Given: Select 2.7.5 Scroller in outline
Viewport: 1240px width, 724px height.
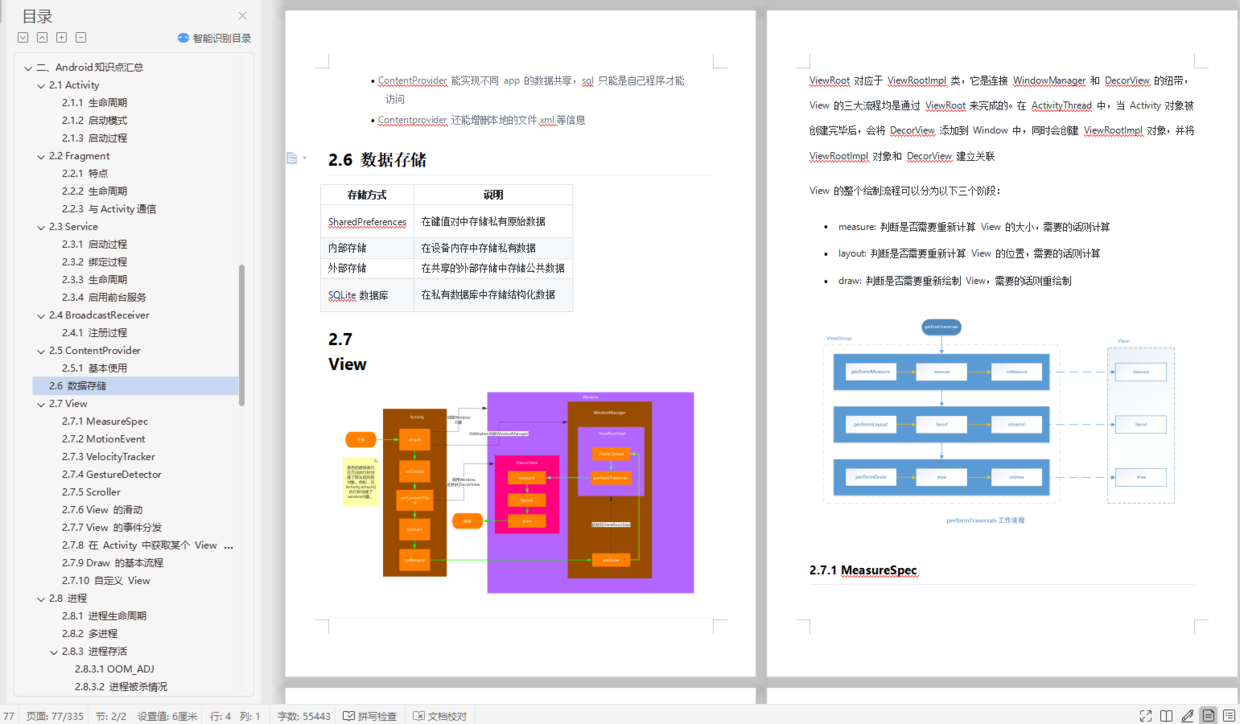Looking at the screenshot, I should coord(91,492).
